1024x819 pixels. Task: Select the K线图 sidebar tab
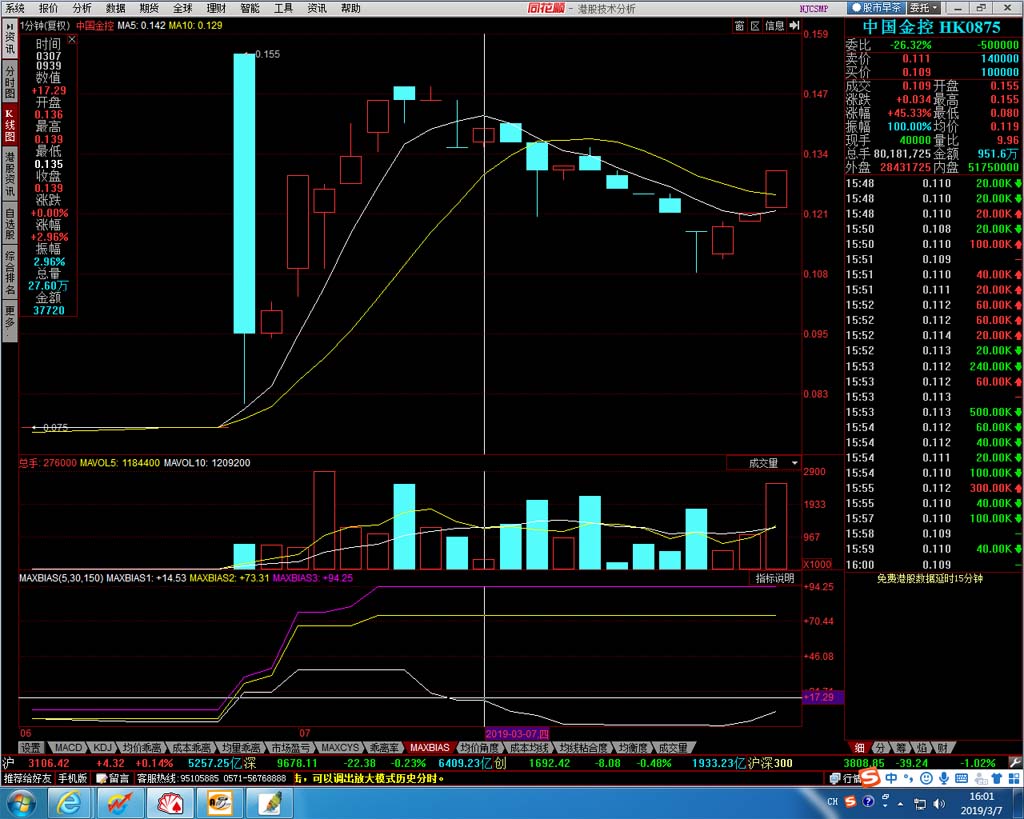tap(10, 124)
